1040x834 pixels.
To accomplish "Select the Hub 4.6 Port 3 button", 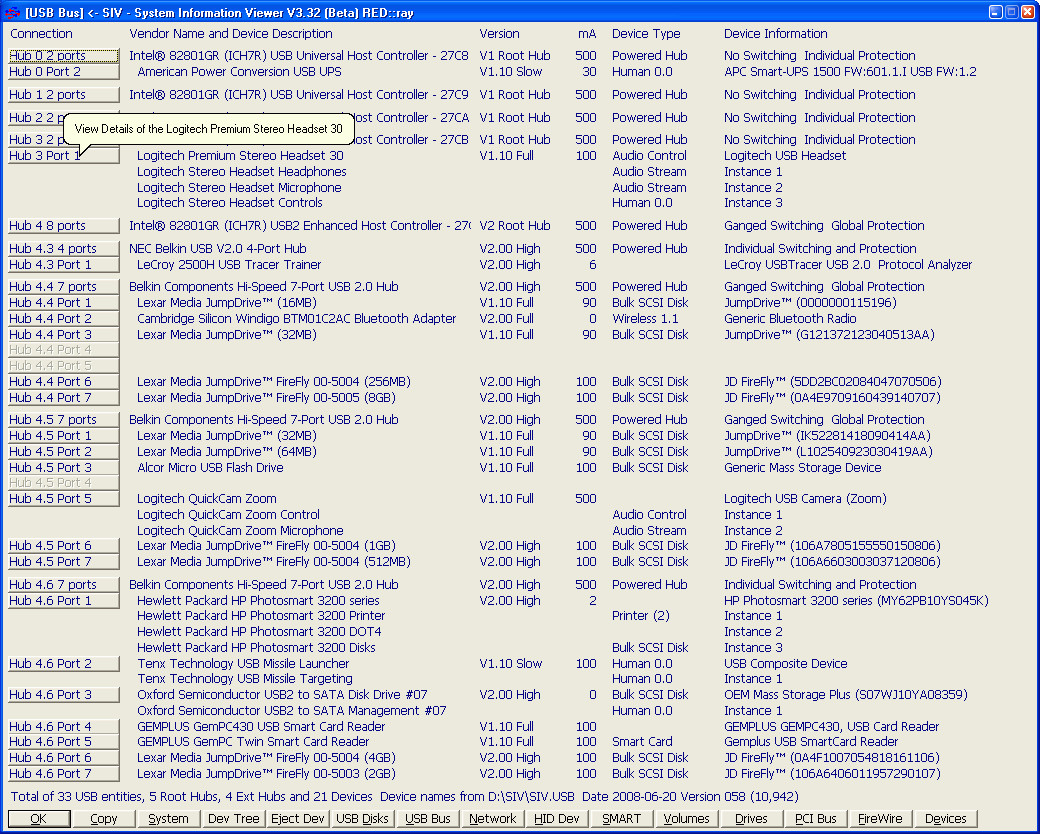I will pos(64,695).
